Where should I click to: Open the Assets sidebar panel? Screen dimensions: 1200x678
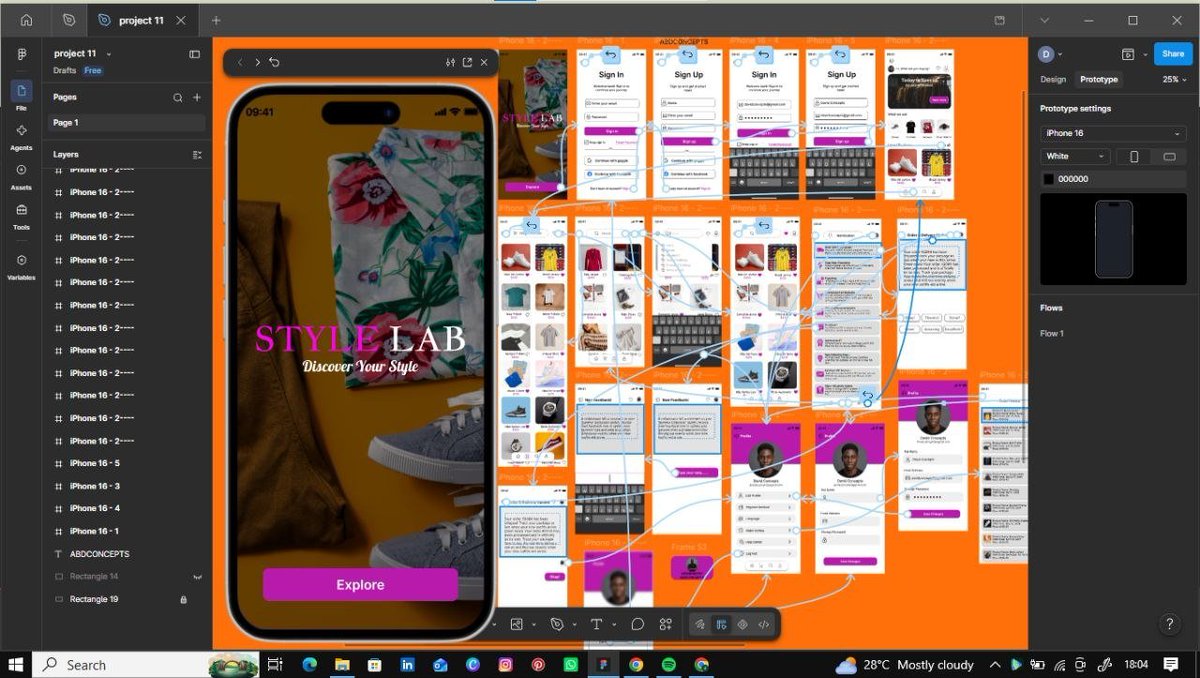[21, 175]
